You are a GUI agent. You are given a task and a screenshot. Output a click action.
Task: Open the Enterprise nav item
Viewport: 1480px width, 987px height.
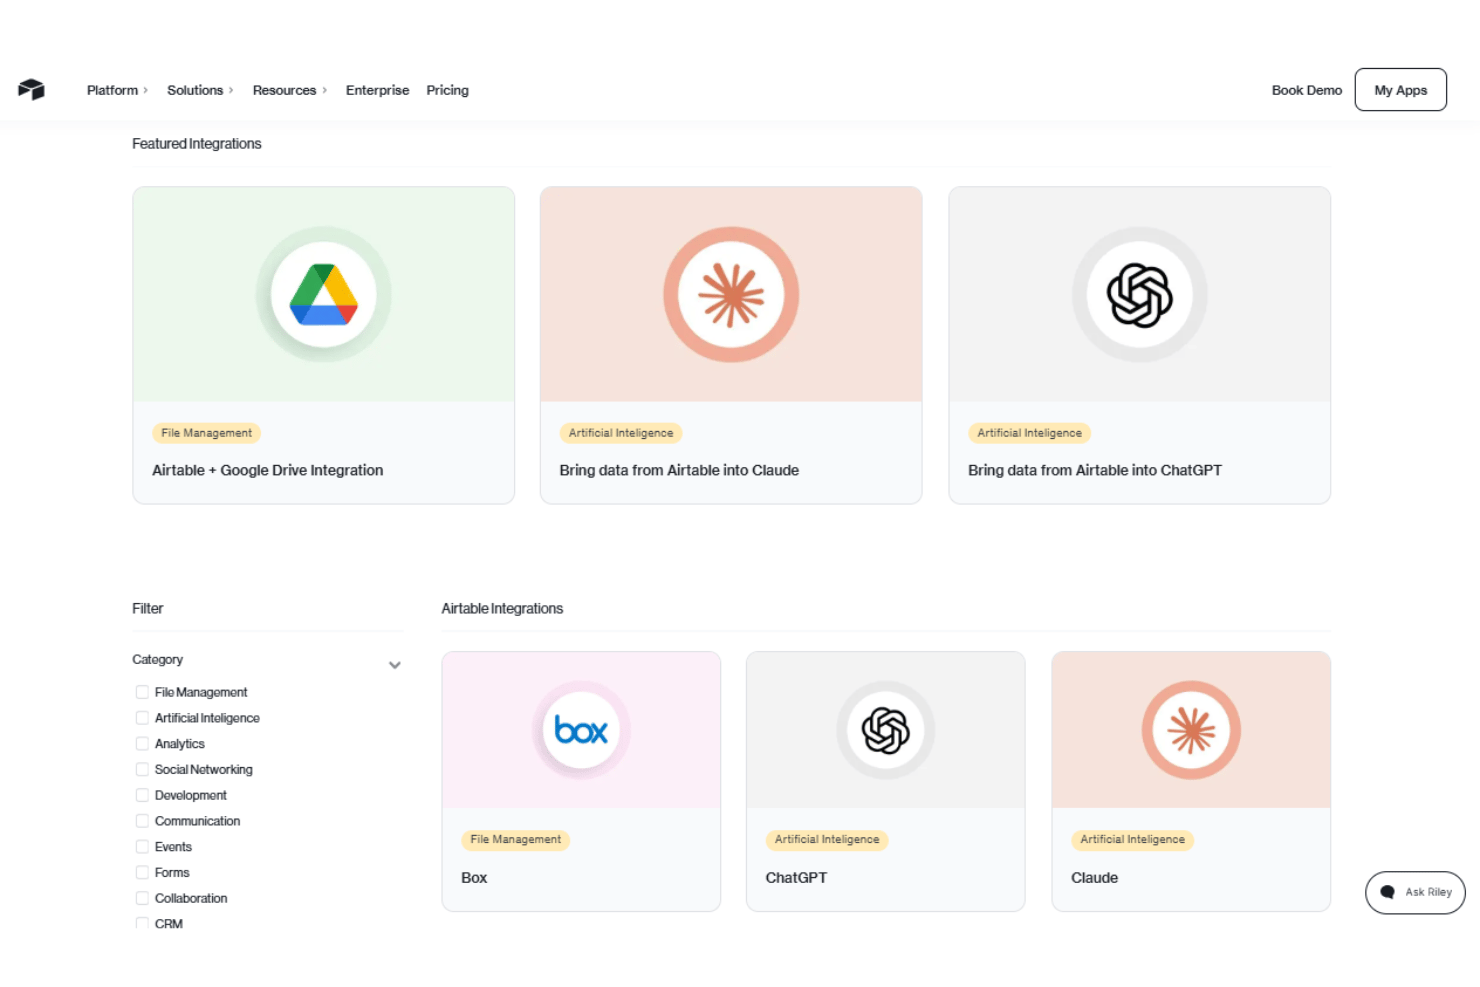377,90
